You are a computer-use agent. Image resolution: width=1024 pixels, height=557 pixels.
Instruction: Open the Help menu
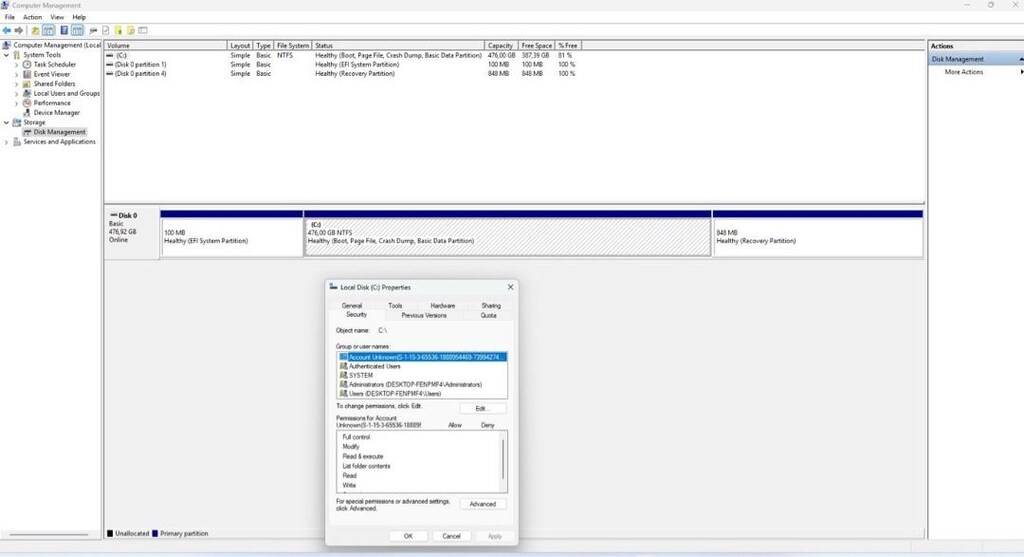(79, 17)
